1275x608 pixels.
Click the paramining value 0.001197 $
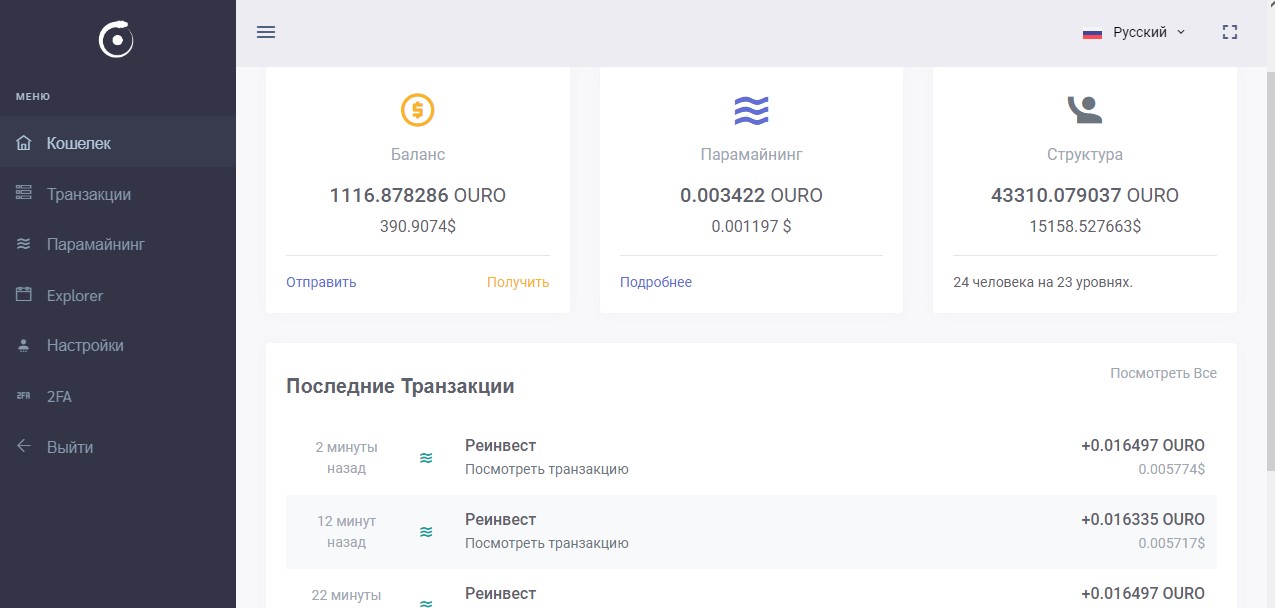751,226
